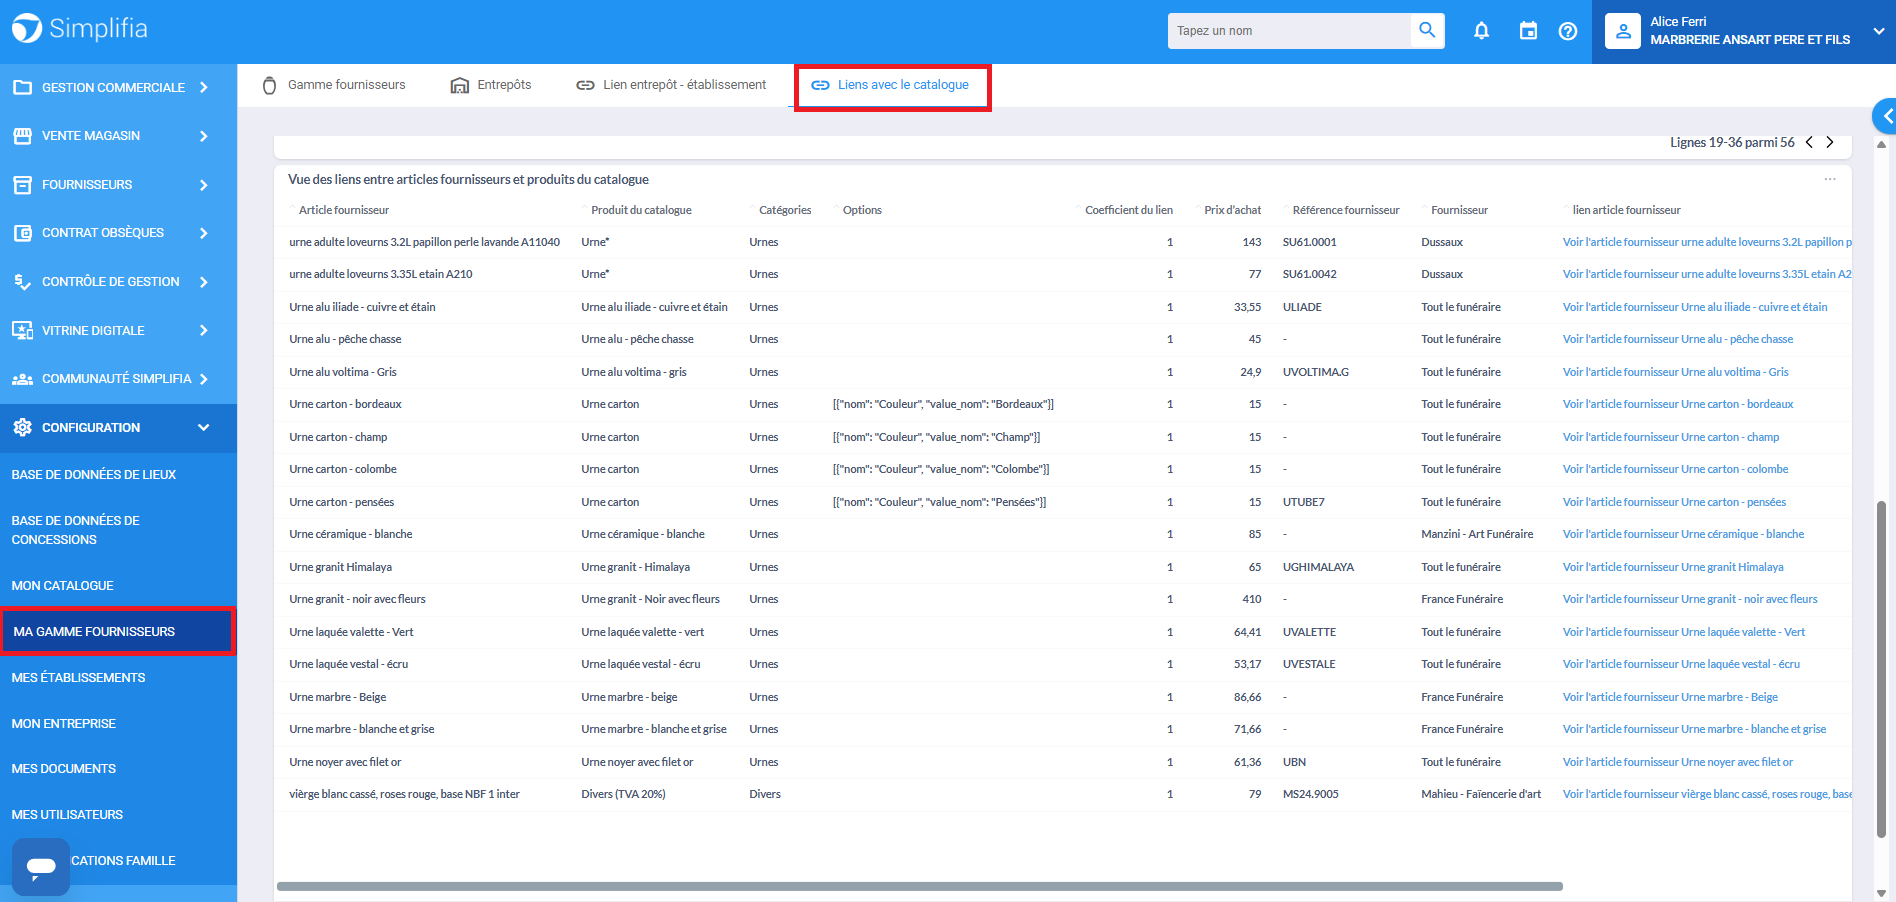This screenshot has width=1896, height=902.
Task: Click the Vitrine Digitale icon
Action: [x=22, y=330]
